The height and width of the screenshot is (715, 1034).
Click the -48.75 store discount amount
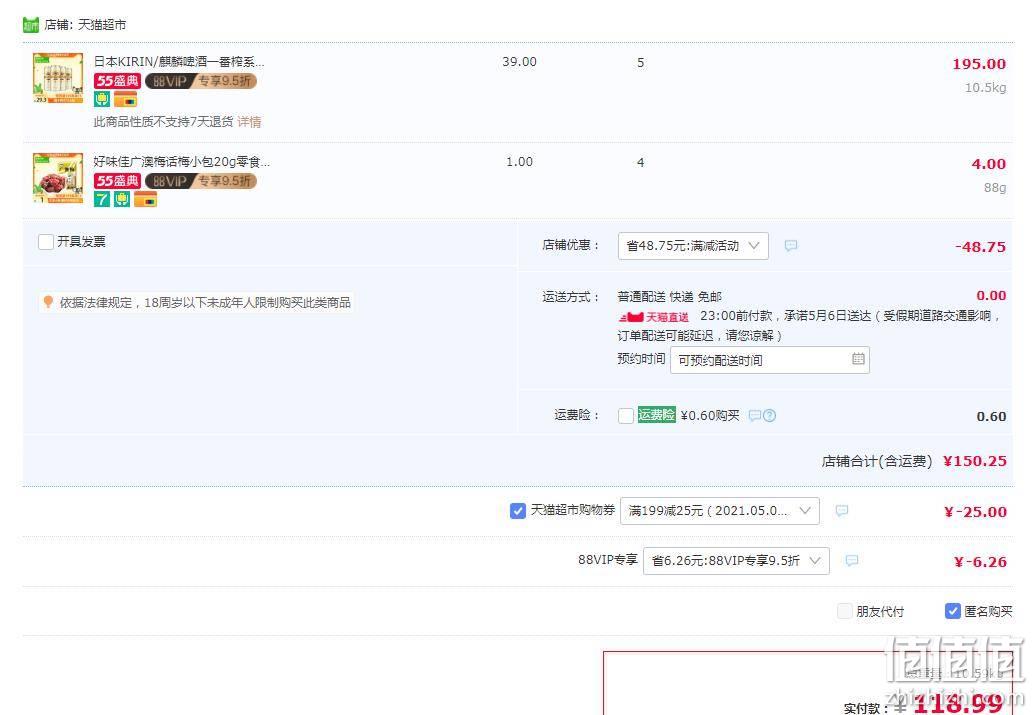pyautogui.click(x=981, y=247)
